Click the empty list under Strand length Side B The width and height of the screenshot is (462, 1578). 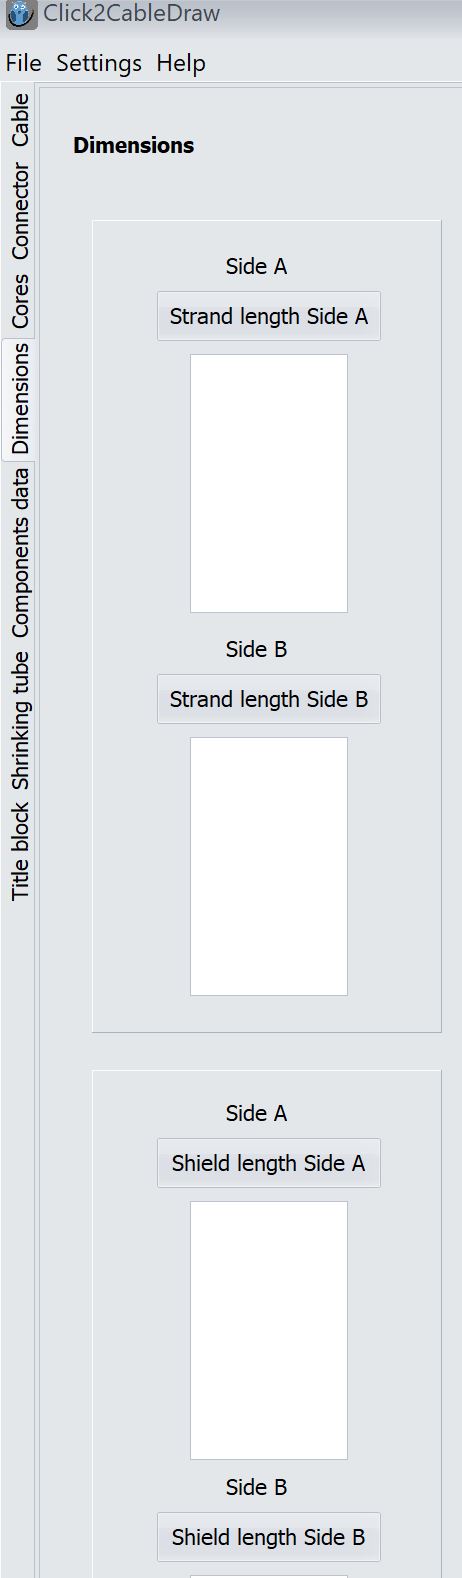click(269, 866)
